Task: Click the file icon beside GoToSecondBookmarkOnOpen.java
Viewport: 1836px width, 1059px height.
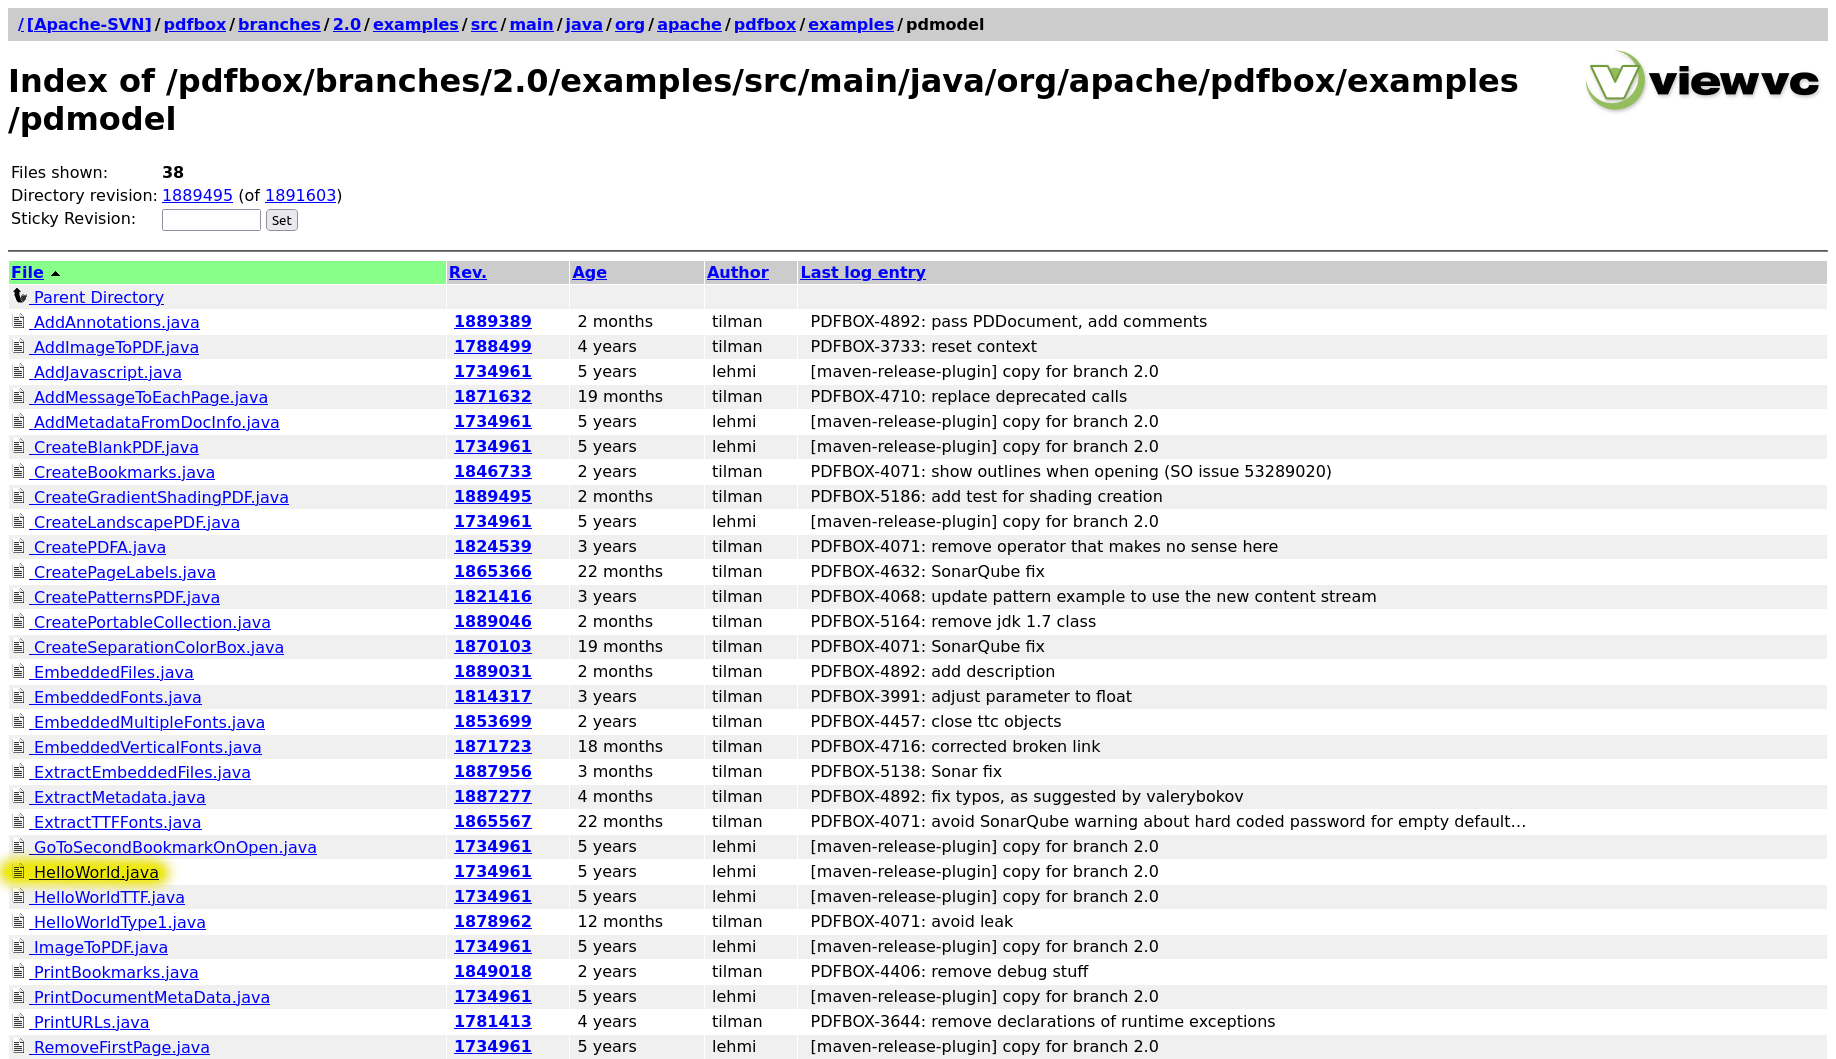Action: coord(19,846)
